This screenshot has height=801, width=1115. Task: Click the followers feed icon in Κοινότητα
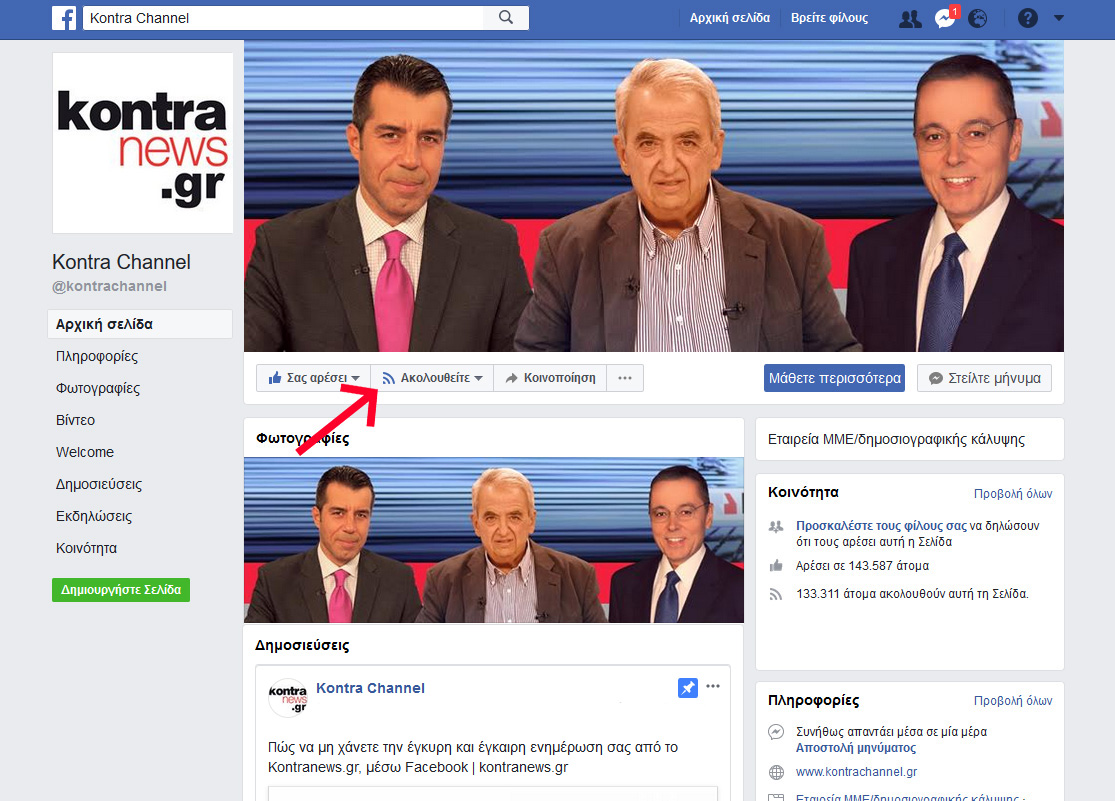tap(776, 594)
